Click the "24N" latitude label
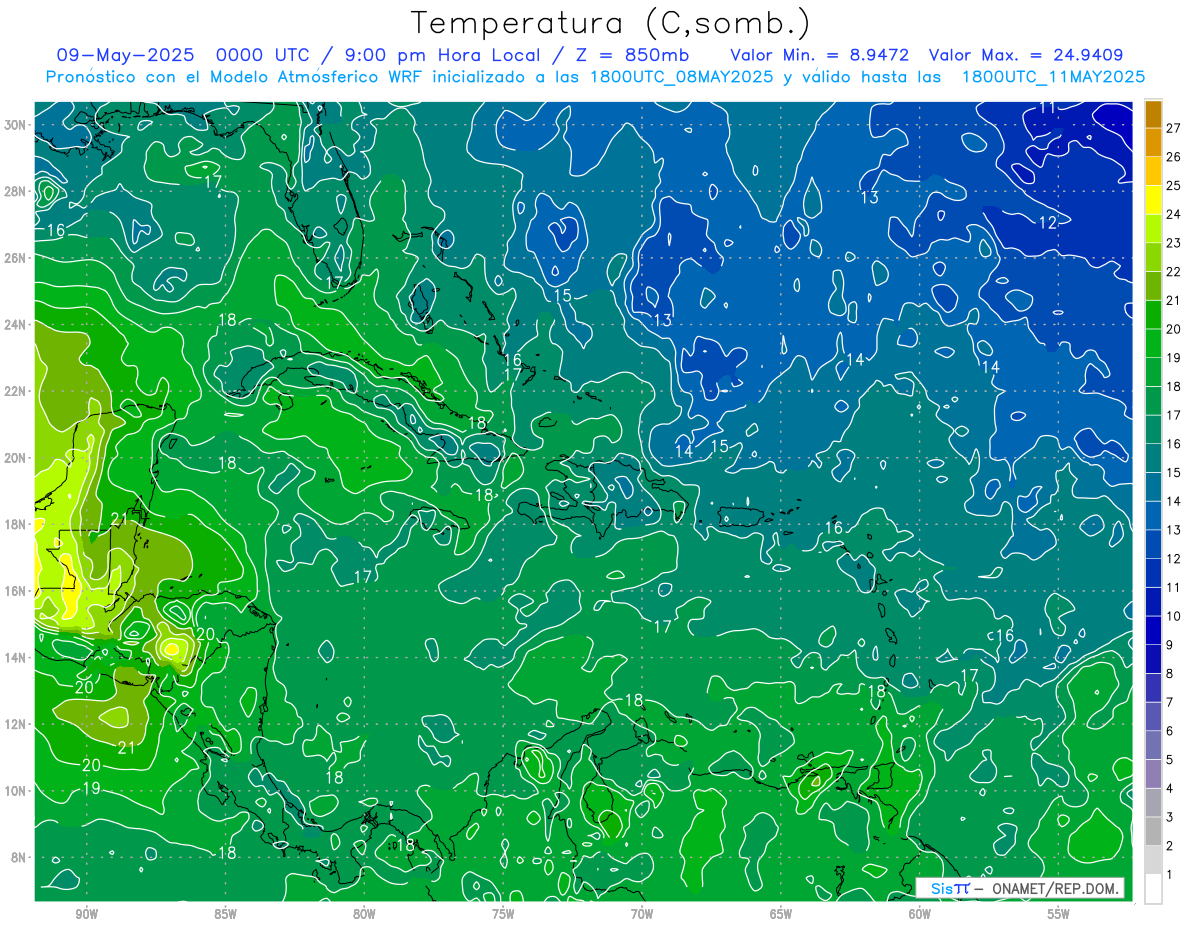Image resolution: width=1200 pixels, height=927 pixels. (17, 325)
